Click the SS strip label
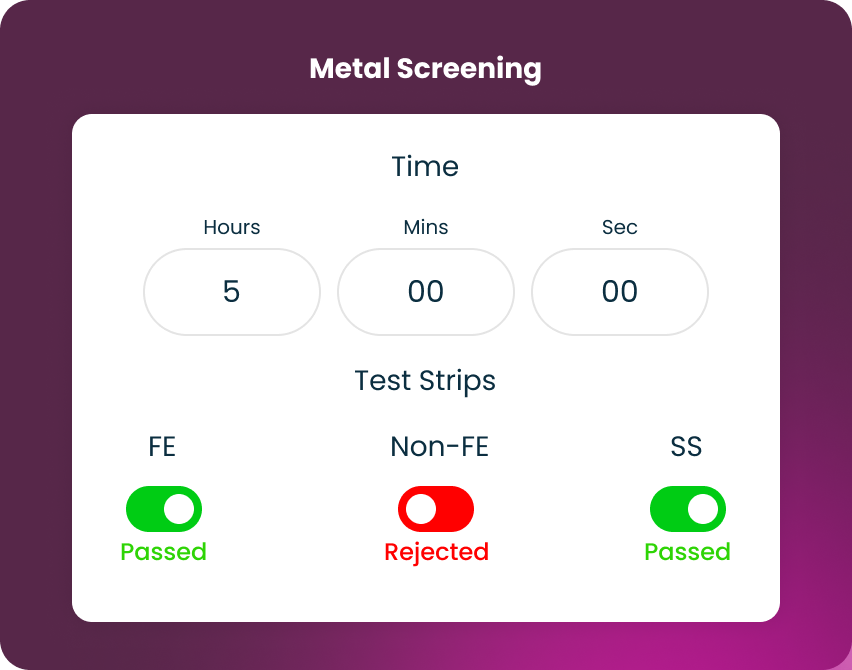Screen dimensions: 852x670 click(x=687, y=446)
